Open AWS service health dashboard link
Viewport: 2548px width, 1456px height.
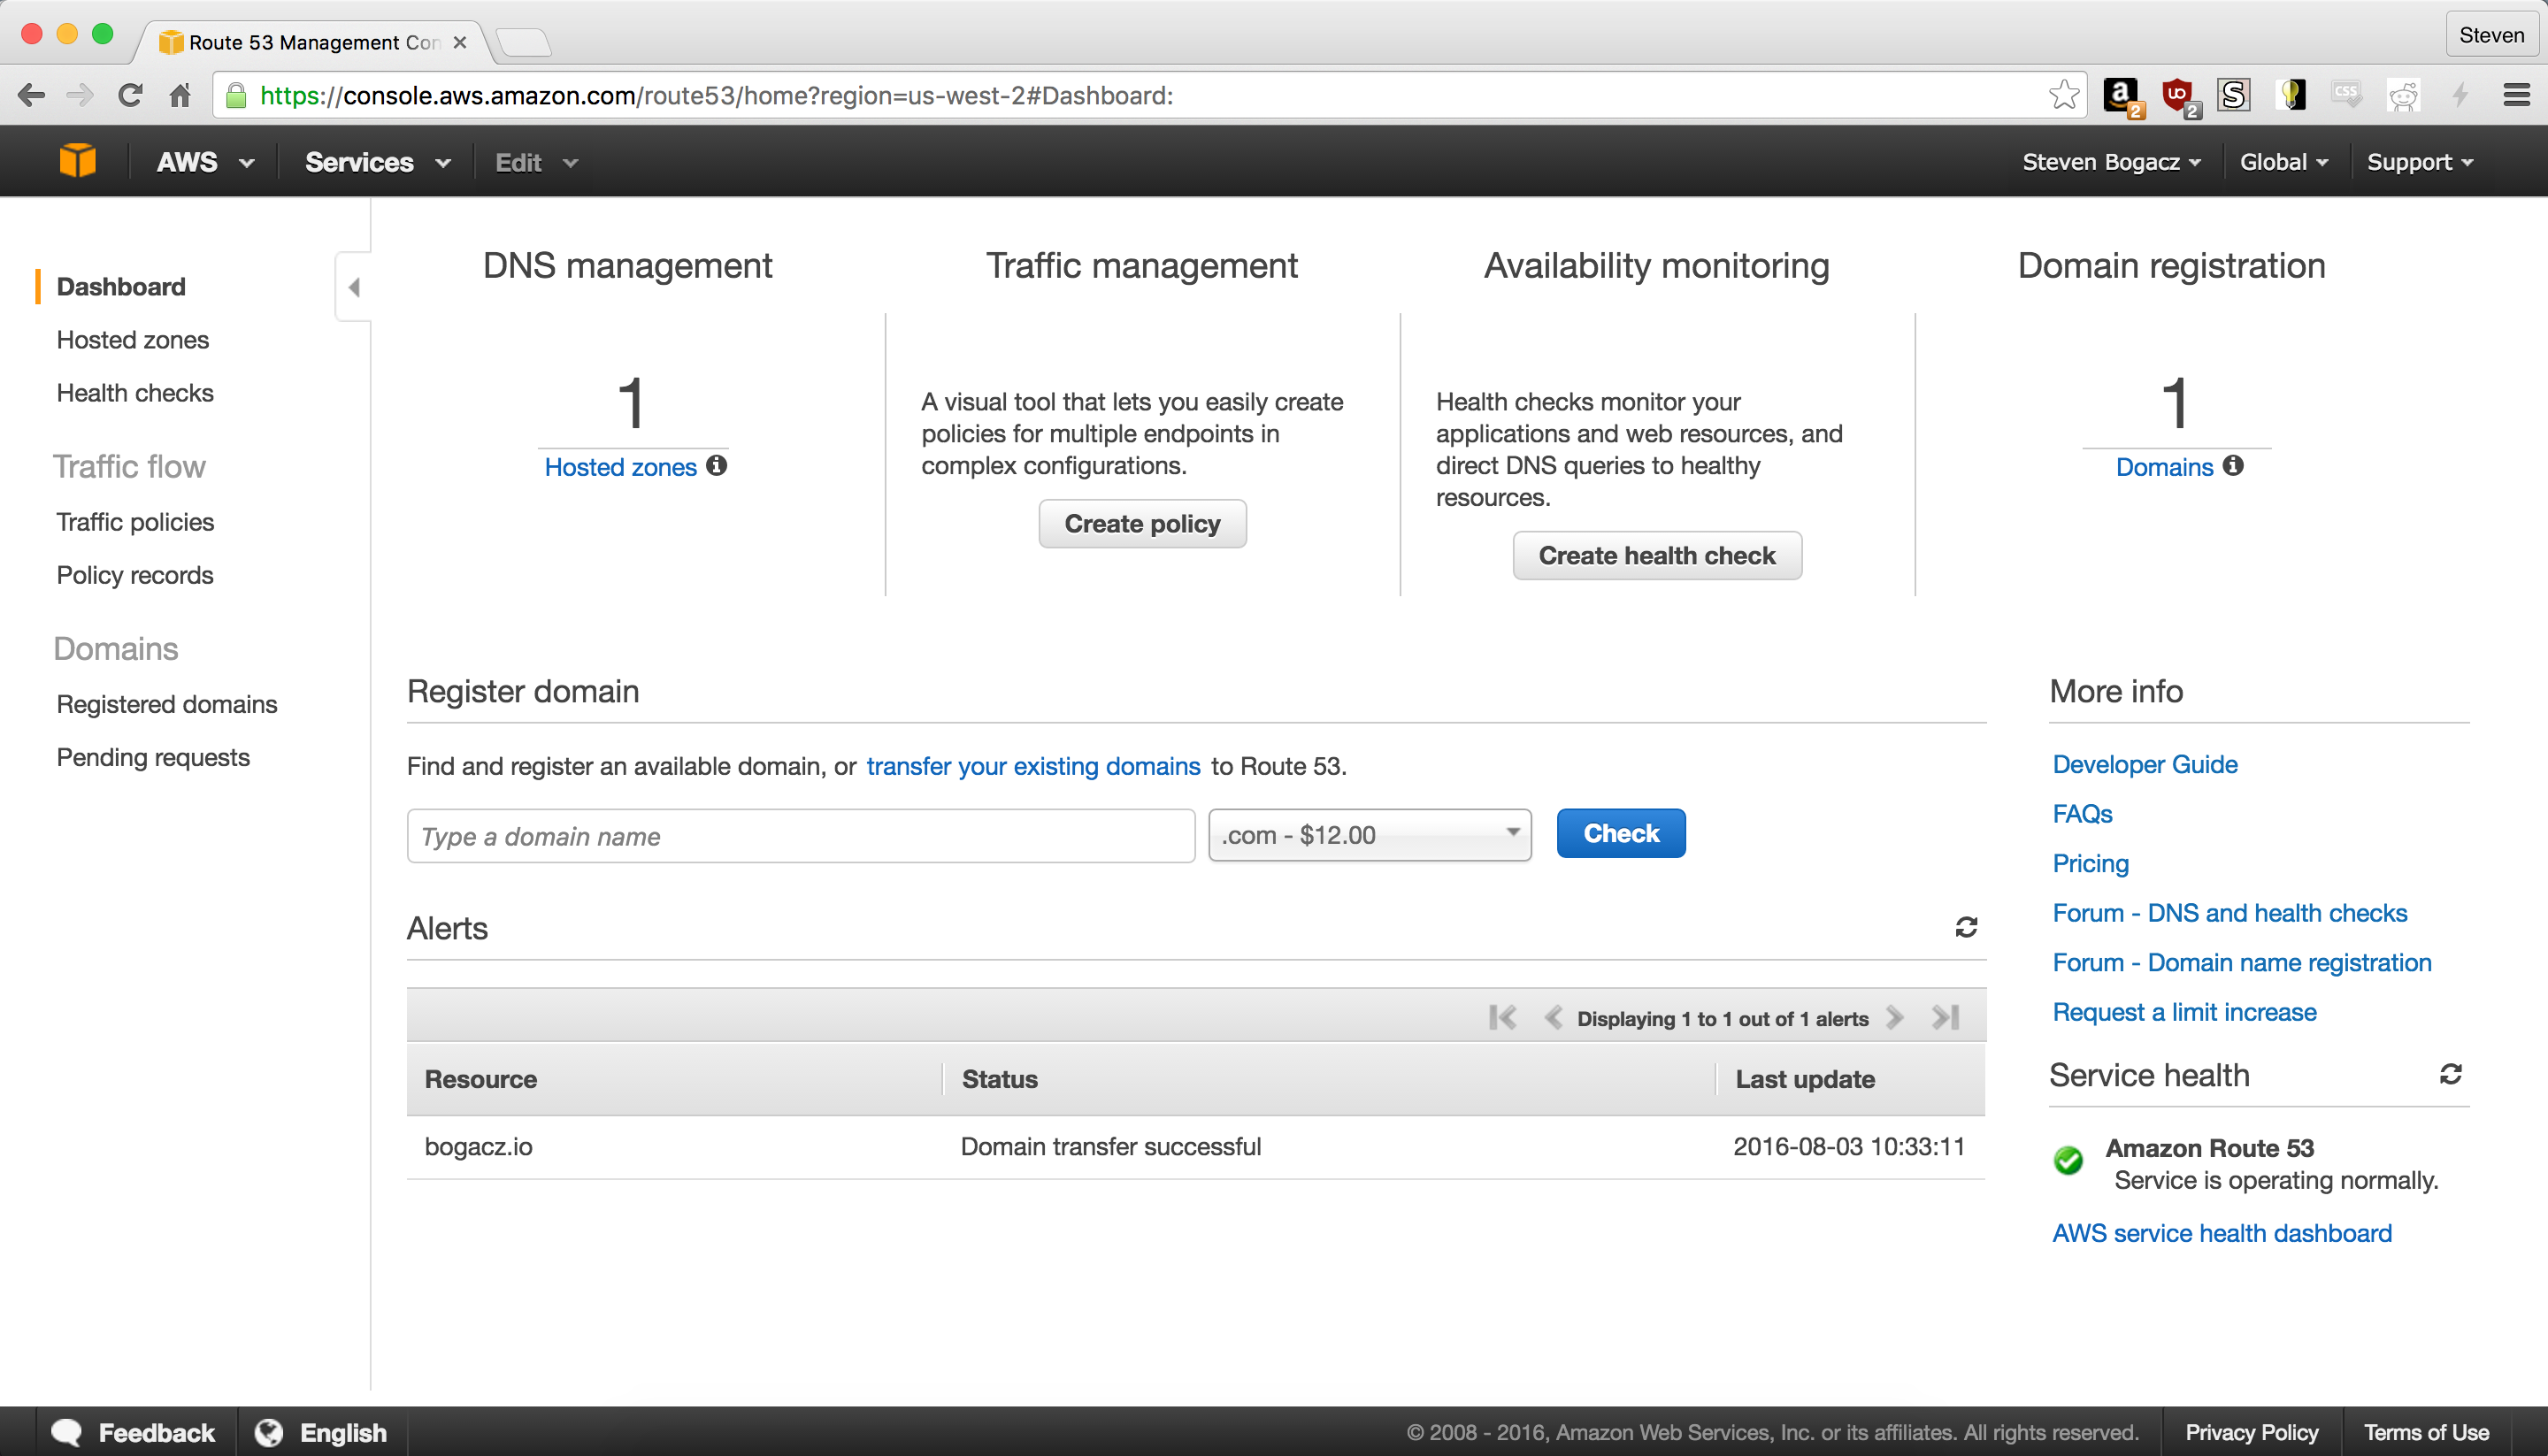pyautogui.click(x=2222, y=1233)
